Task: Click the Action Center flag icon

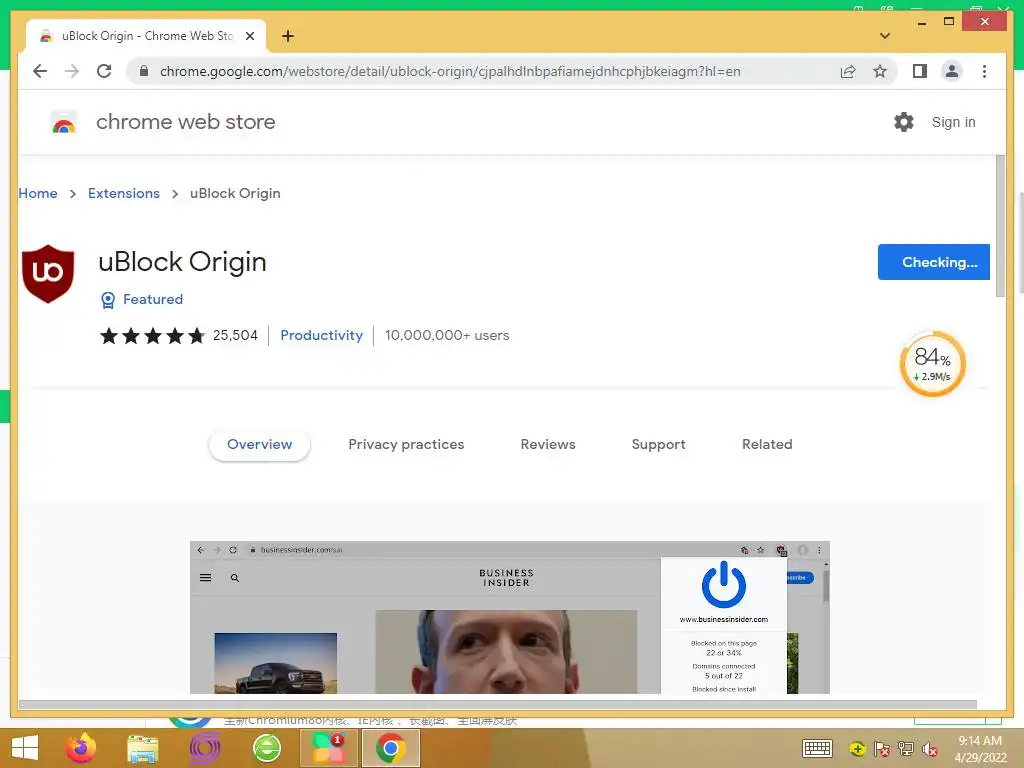Action: tap(882, 749)
